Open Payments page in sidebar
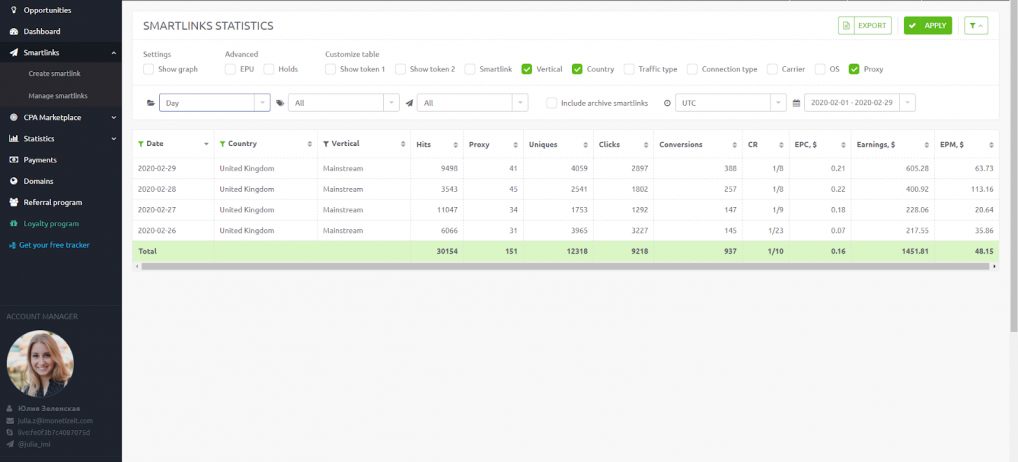Viewport: 1018px width, 462px height. (x=40, y=160)
